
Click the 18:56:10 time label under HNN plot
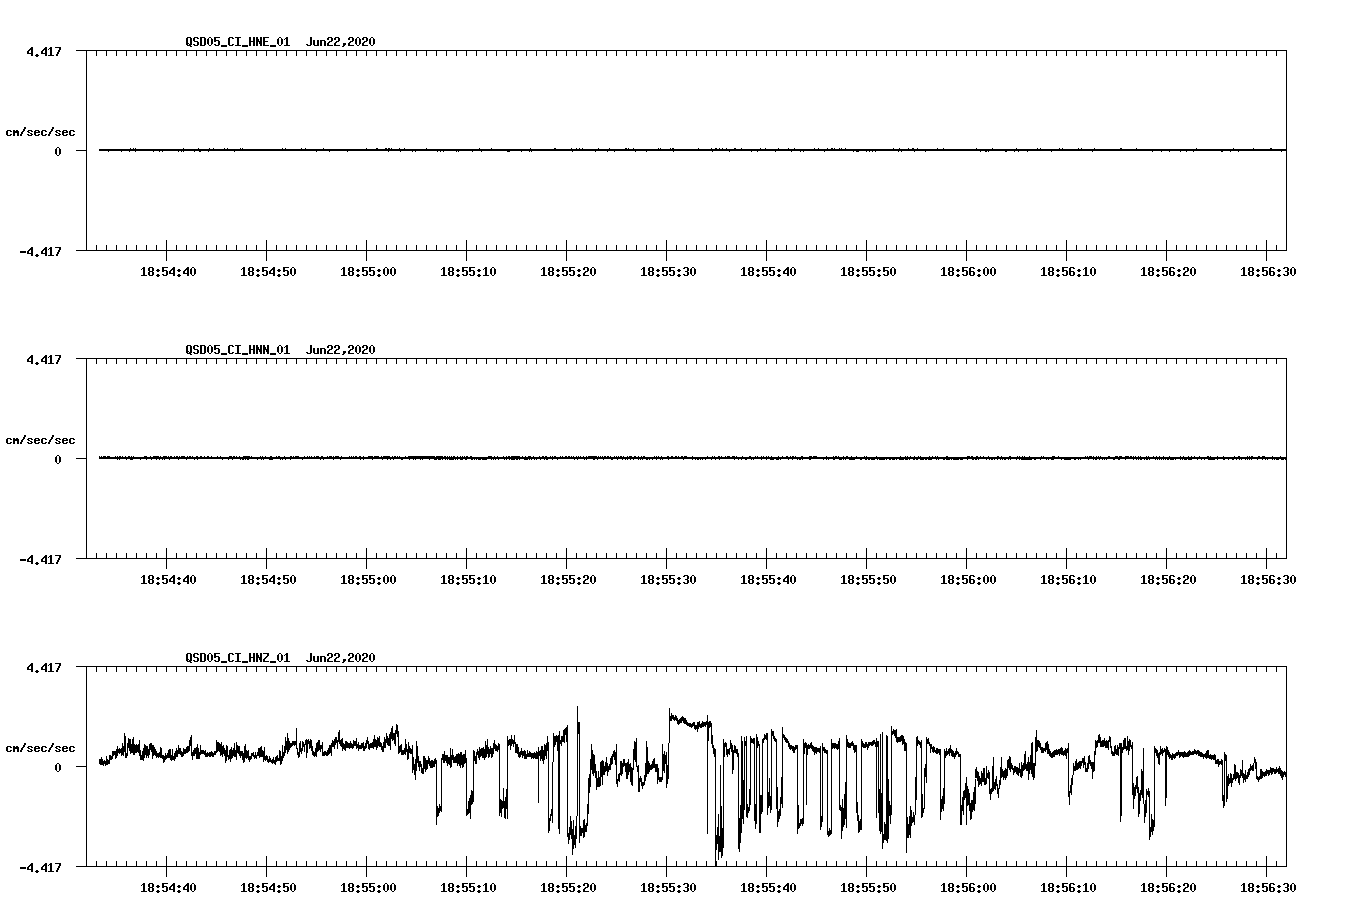[x=1068, y=580]
